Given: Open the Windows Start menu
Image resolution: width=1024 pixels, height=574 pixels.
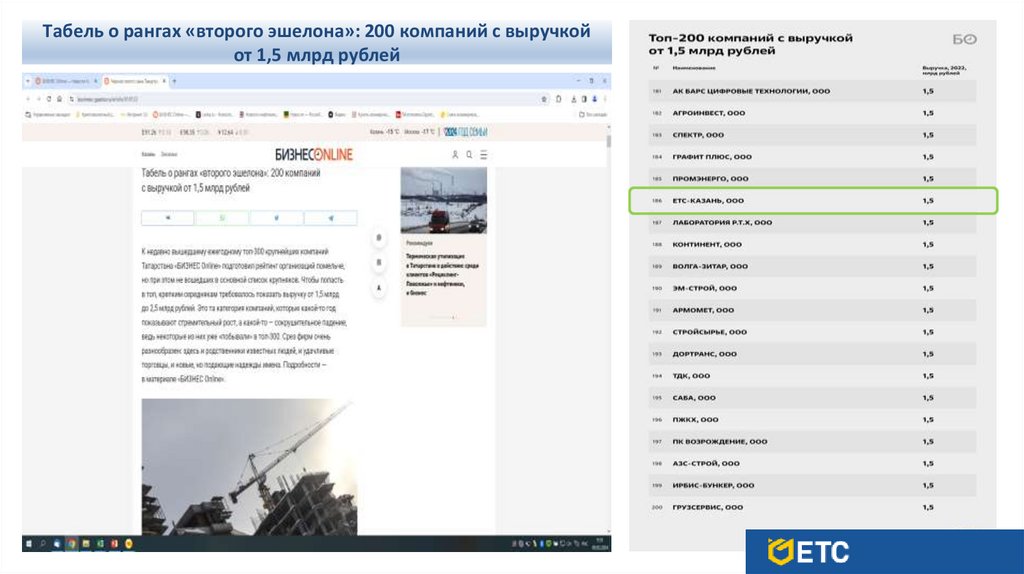Looking at the screenshot, I should coord(30,545).
